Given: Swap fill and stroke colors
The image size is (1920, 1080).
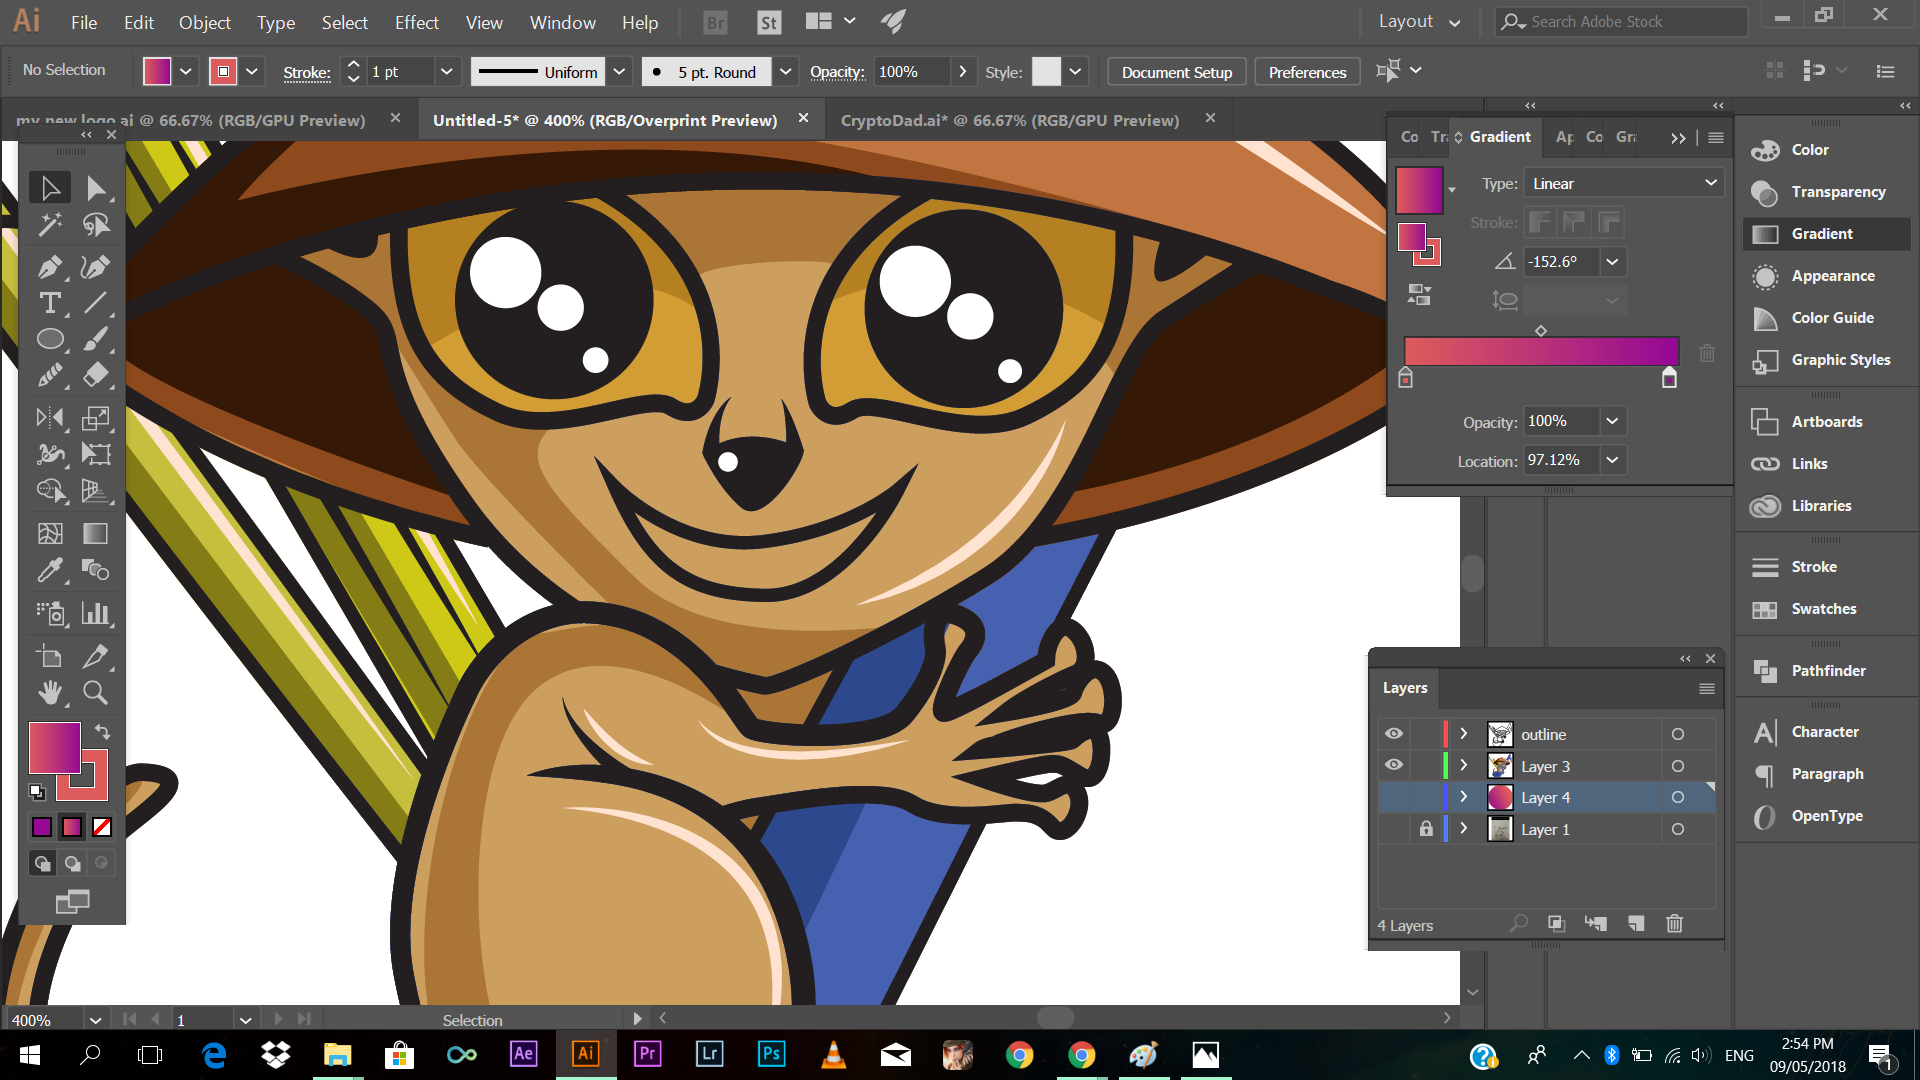Looking at the screenshot, I should pyautogui.click(x=102, y=731).
